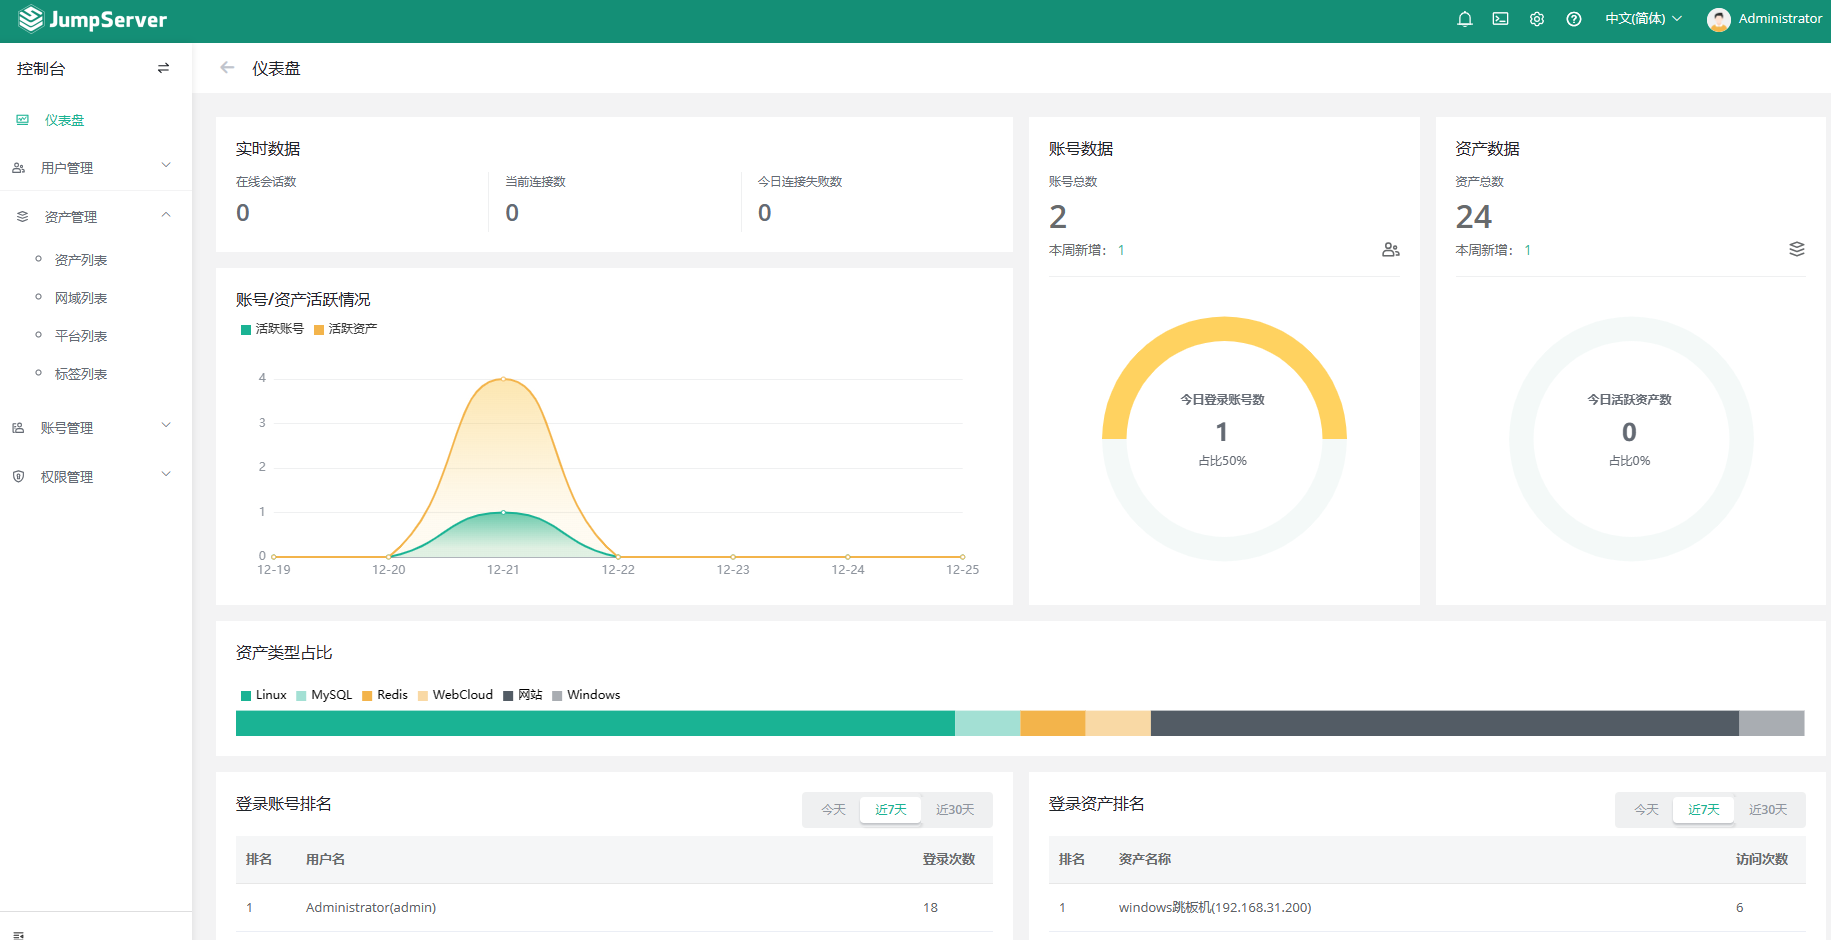The height and width of the screenshot is (940, 1831).
Task: Toggle Windows legend in asset type chart
Action: [586, 695]
